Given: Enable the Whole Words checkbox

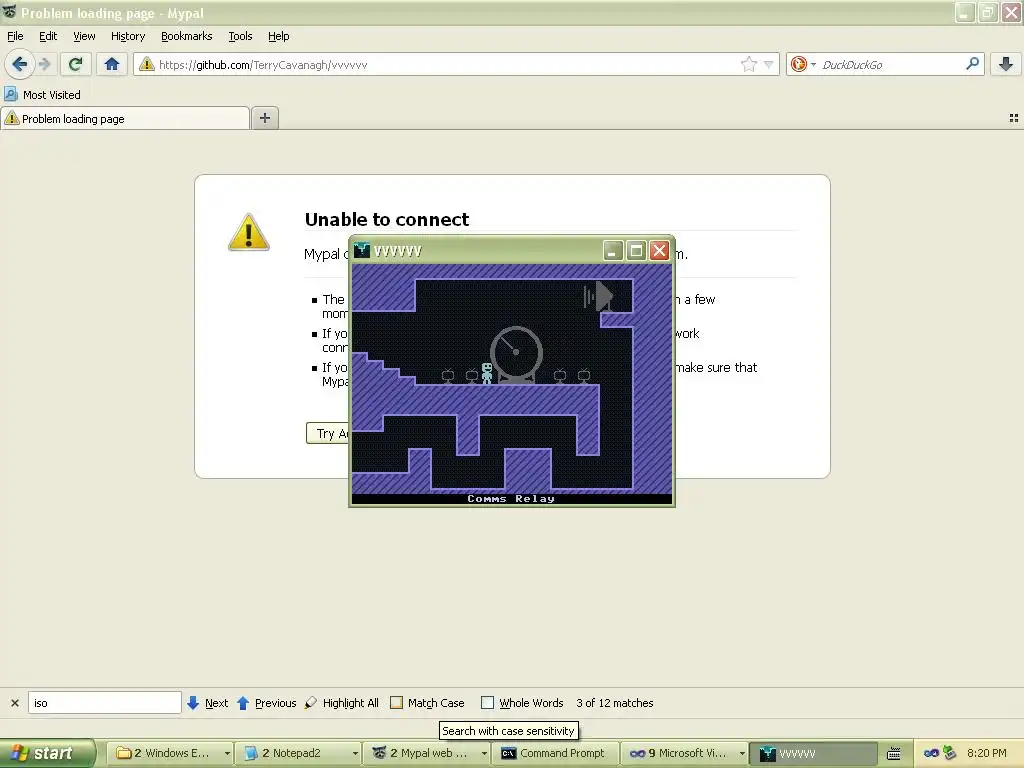Looking at the screenshot, I should pos(487,703).
